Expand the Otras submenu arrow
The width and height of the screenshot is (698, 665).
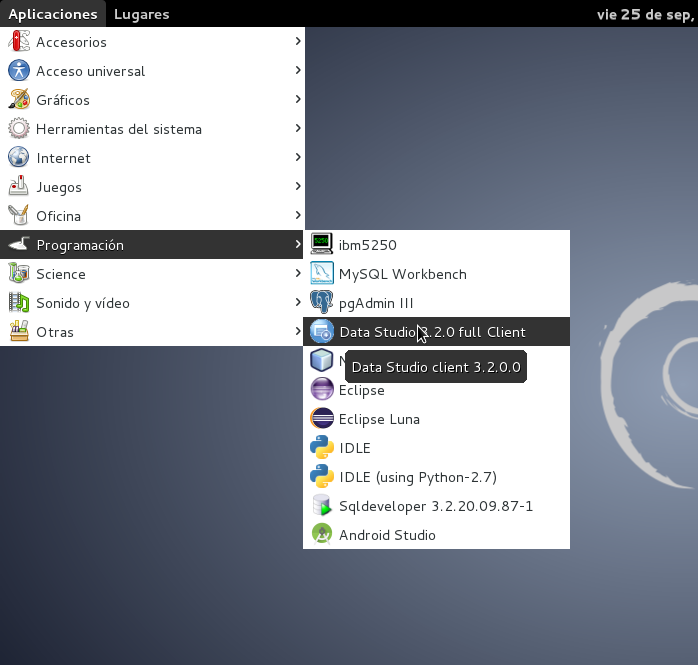[298, 331]
